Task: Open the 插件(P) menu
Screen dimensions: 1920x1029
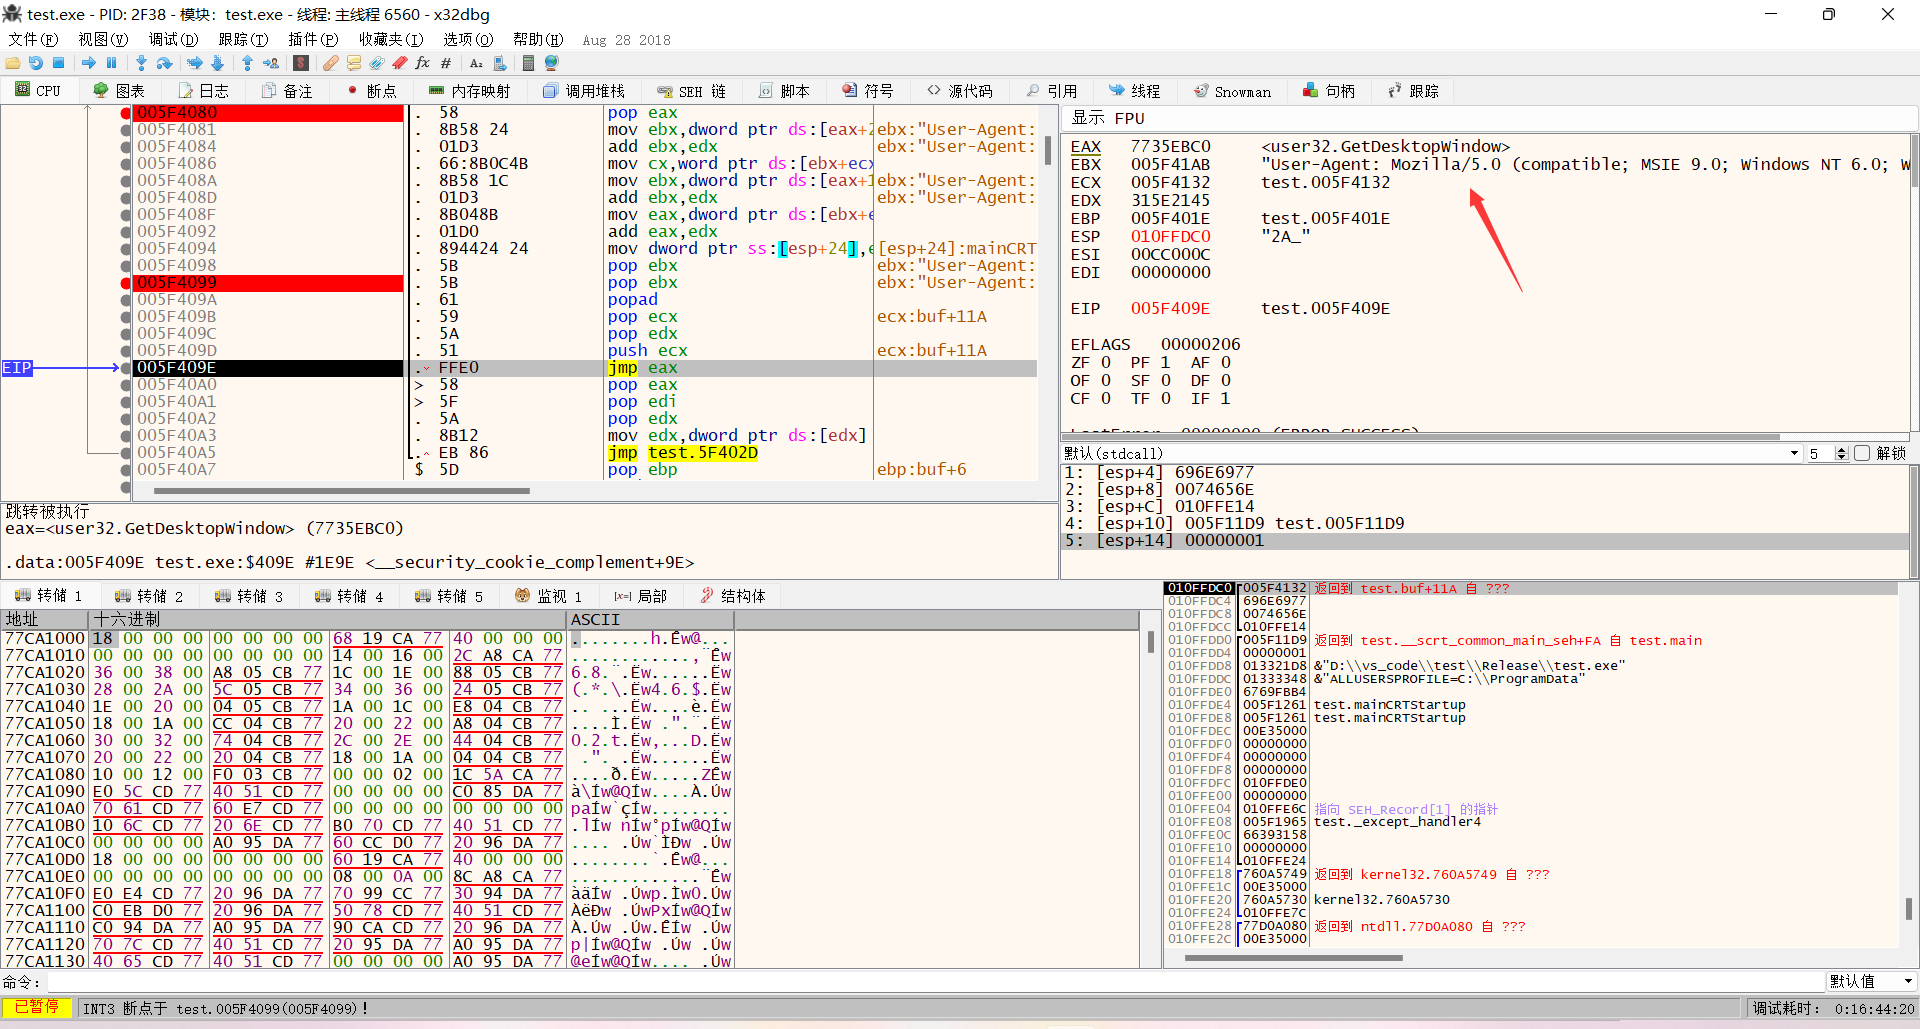Action: (x=313, y=39)
